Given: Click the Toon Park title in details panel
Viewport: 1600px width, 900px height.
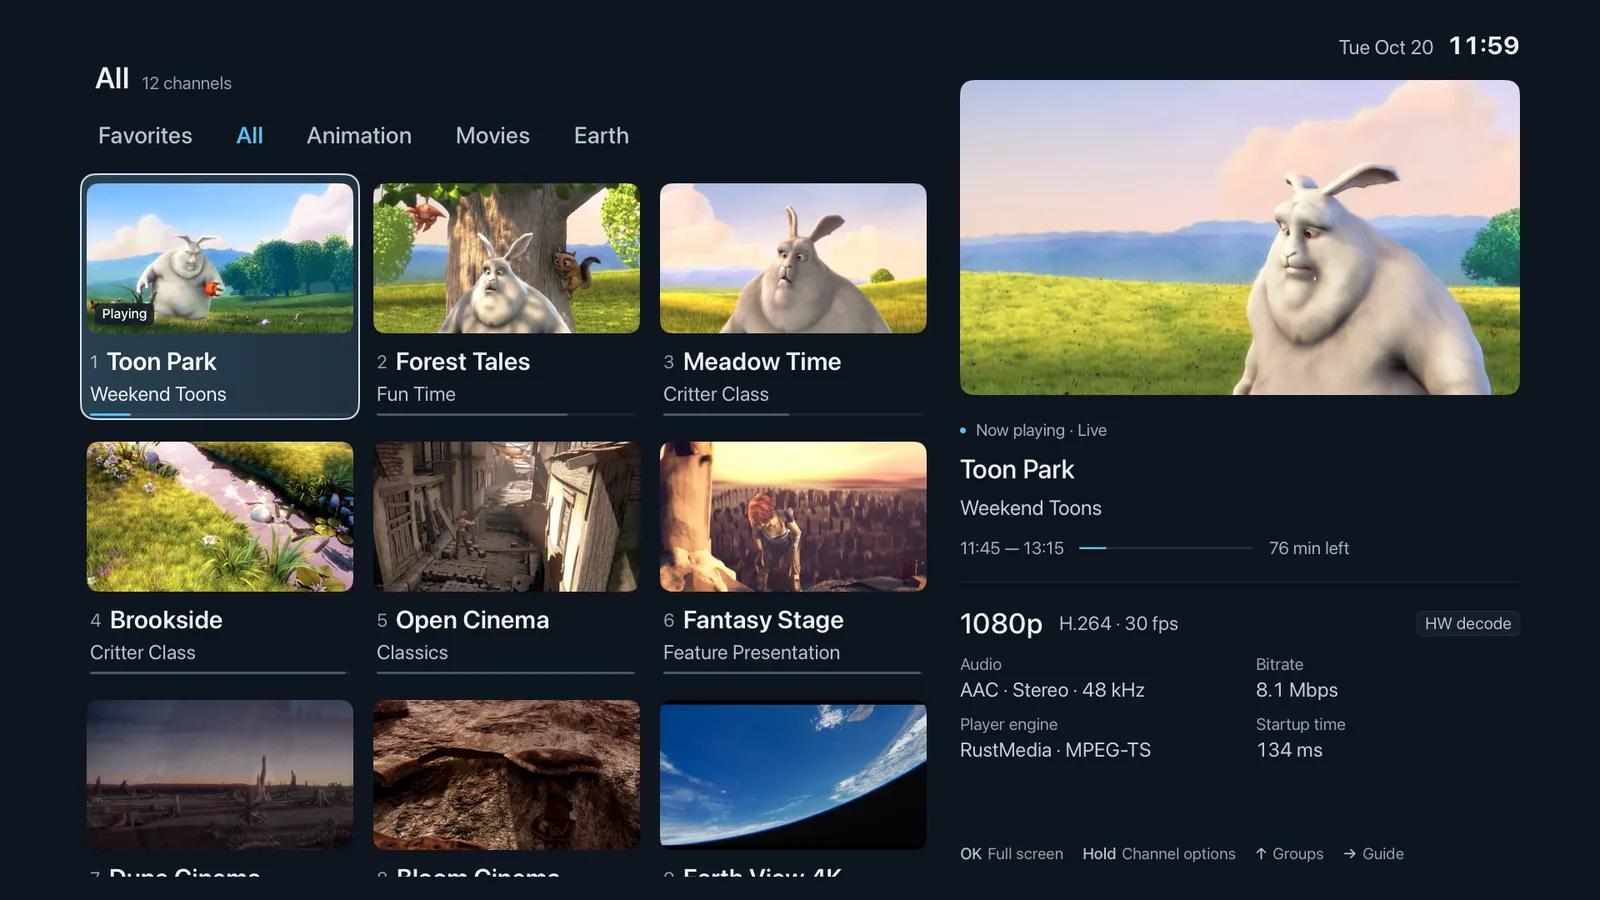Looking at the screenshot, I should 1017,470.
